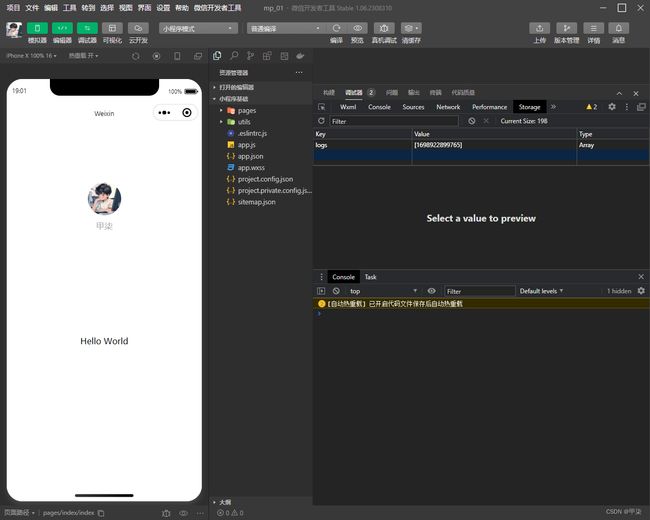
Task: Select the search icon in editor sidebar
Action: pyautogui.click(x=234, y=56)
